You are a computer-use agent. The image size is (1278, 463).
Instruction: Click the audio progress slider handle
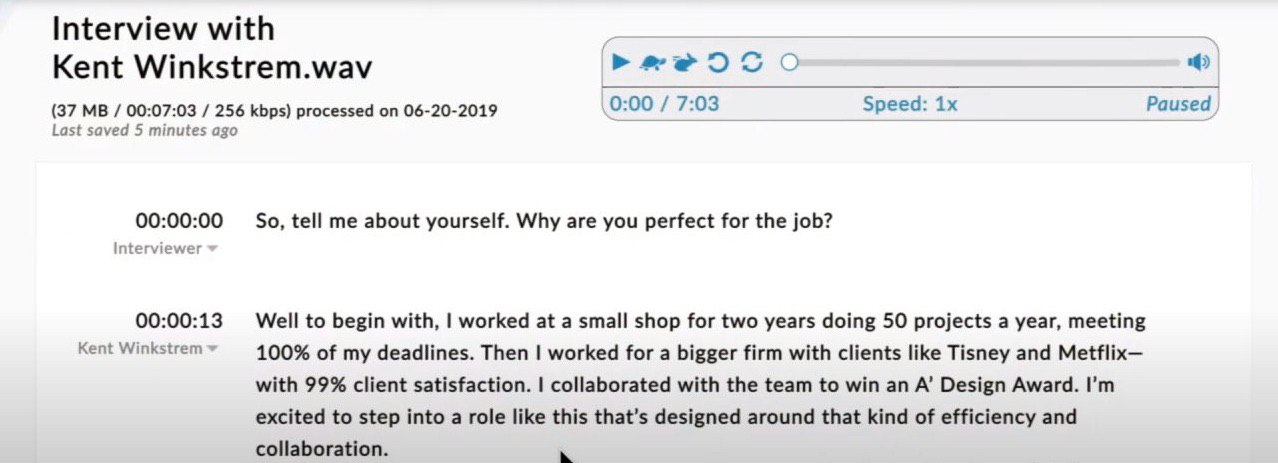(789, 63)
